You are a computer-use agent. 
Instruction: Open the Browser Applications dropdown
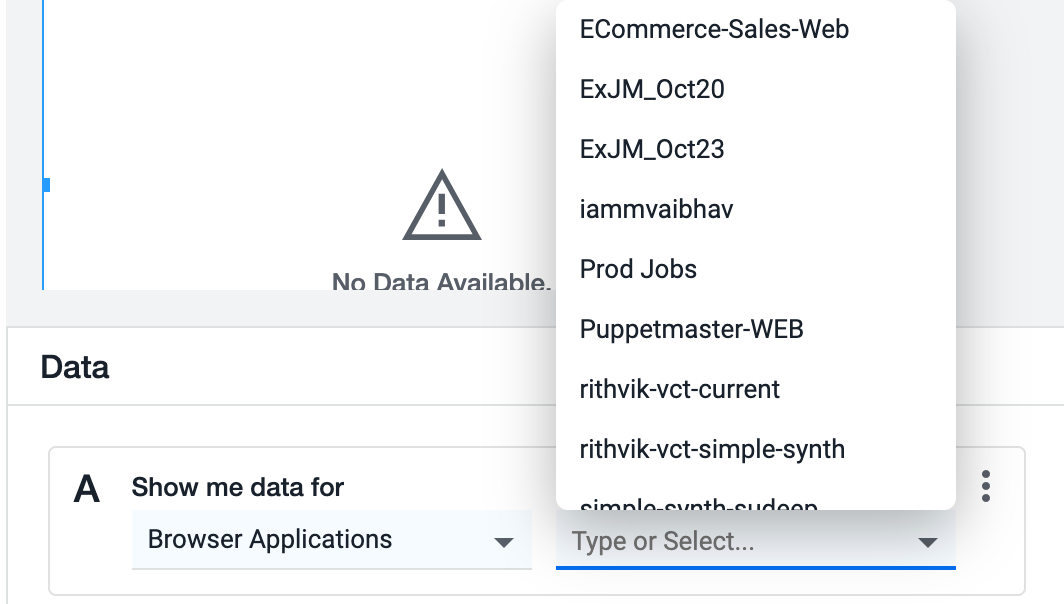[332, 540]
